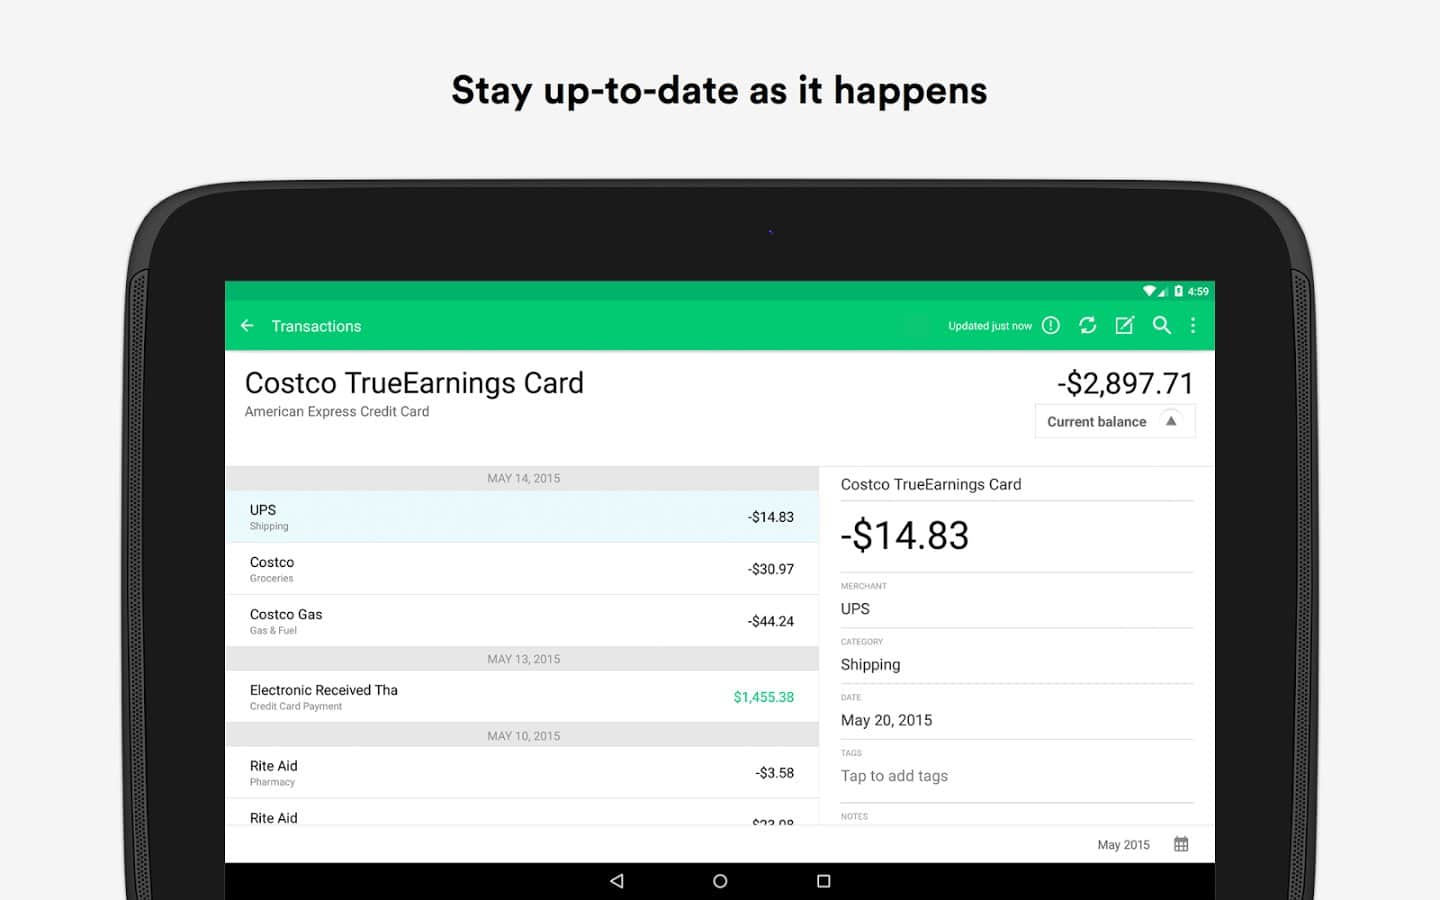Open the account info alert icon
This screenshot has height=900, width=1440.
1050,326
